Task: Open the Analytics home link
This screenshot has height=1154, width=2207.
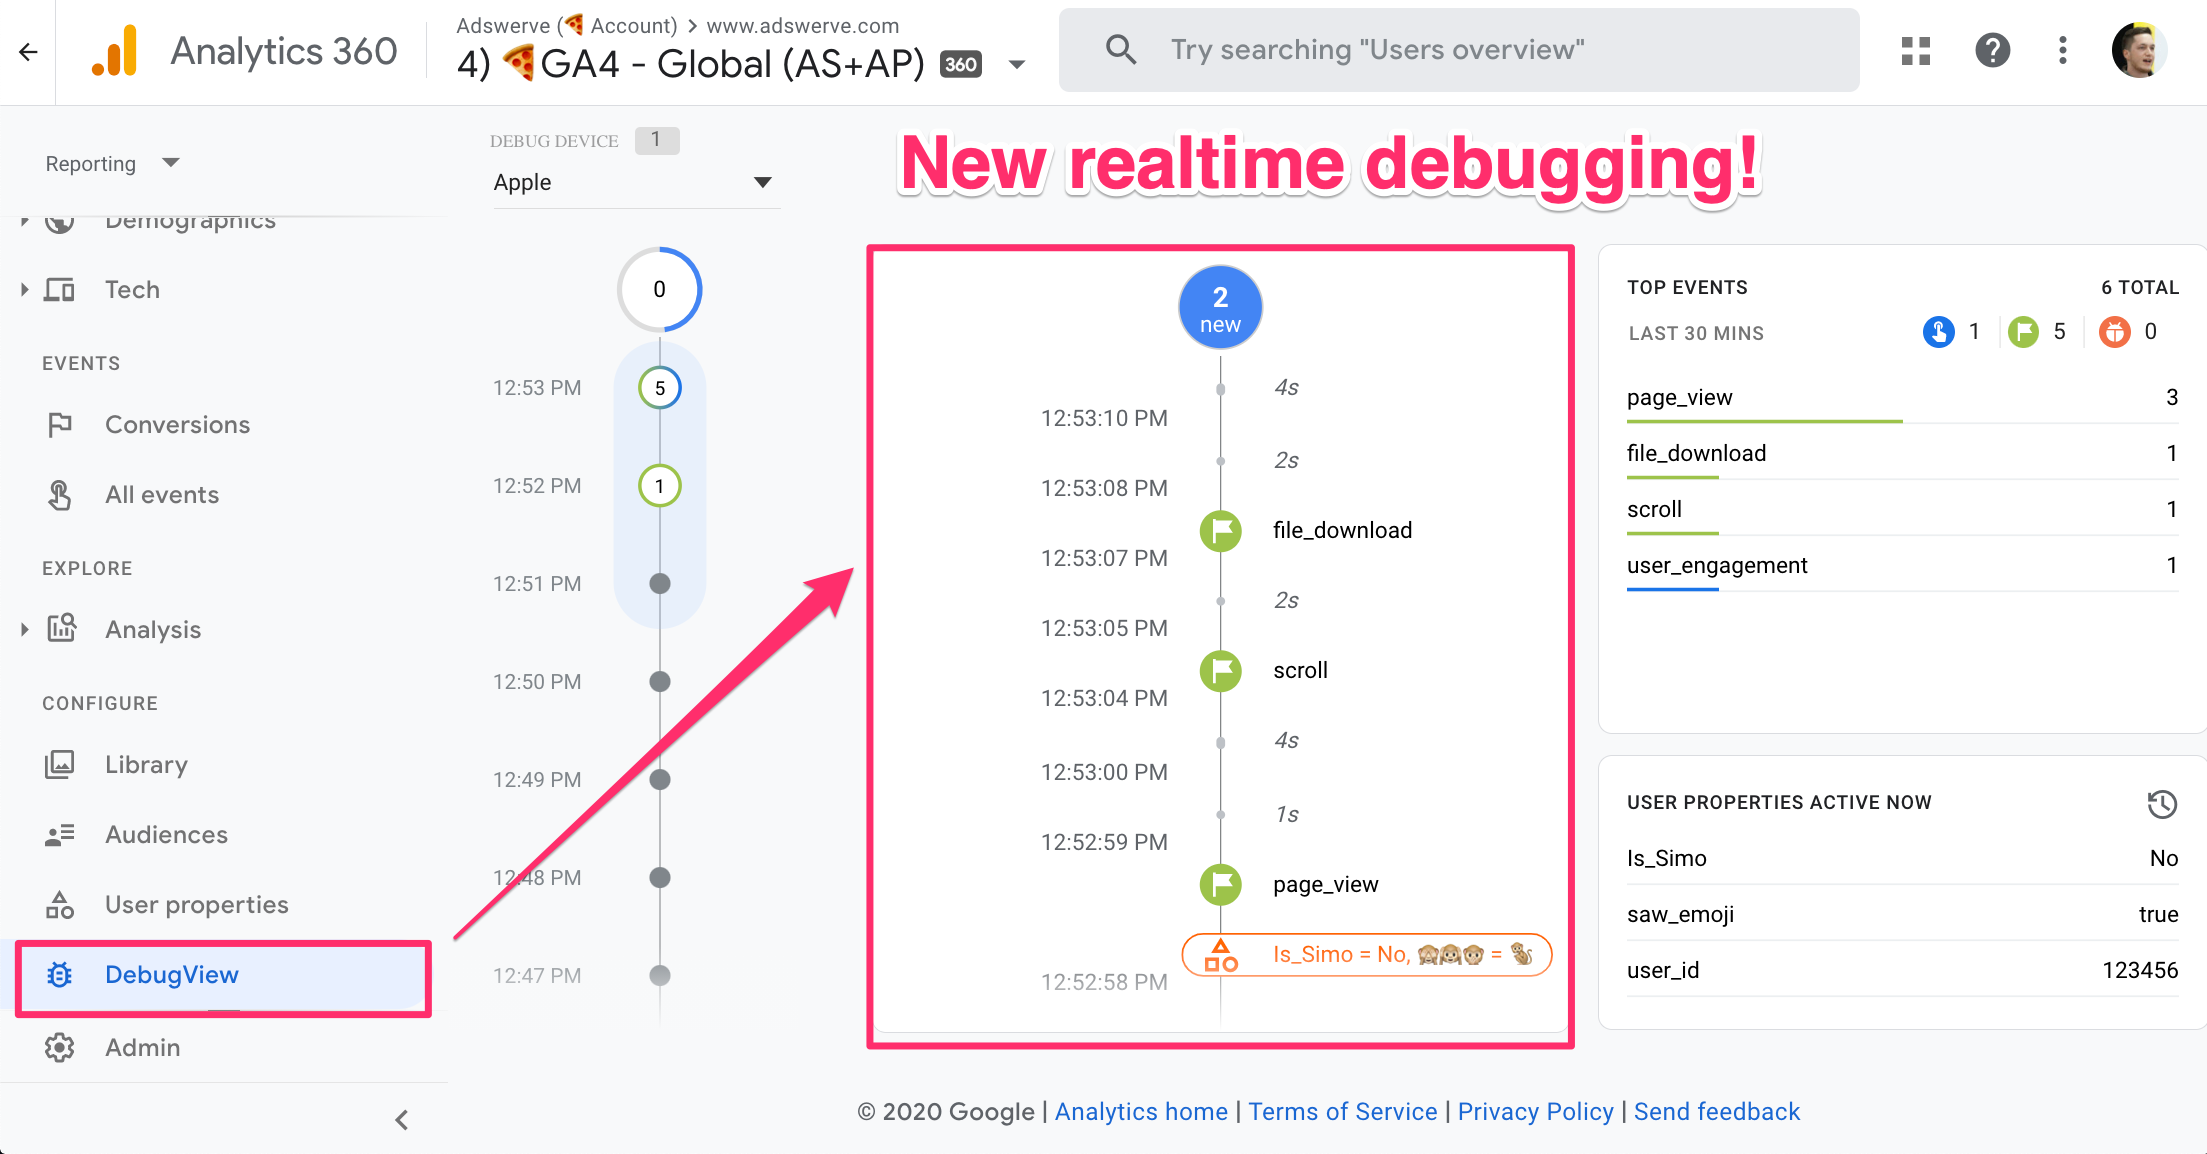Action: point(1141,1112)
